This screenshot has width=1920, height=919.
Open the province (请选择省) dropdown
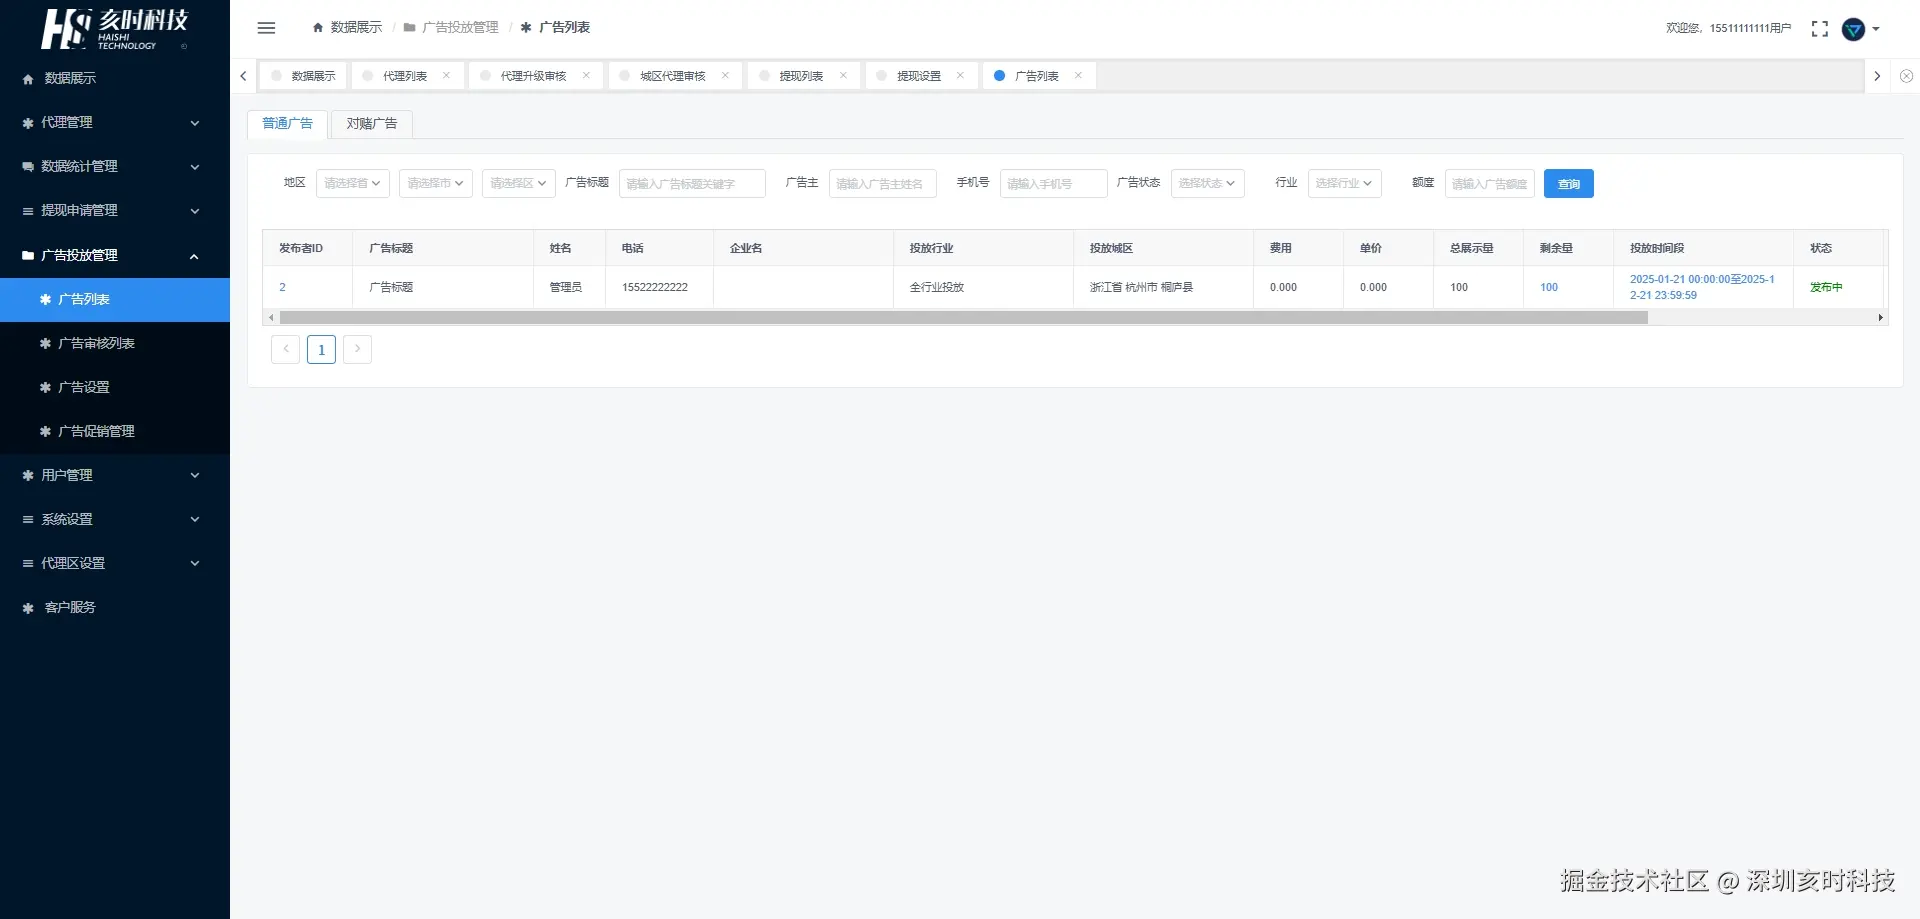353,183
